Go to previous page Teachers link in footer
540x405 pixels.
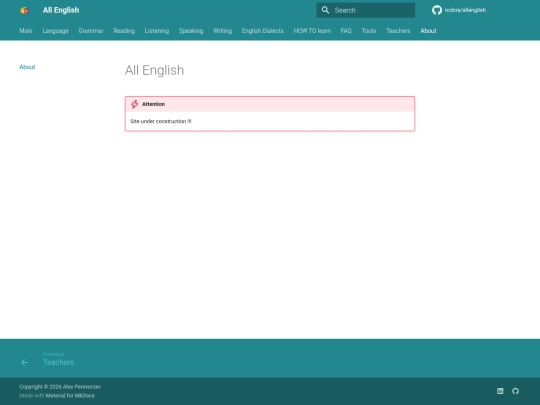(x=58, y=362)
